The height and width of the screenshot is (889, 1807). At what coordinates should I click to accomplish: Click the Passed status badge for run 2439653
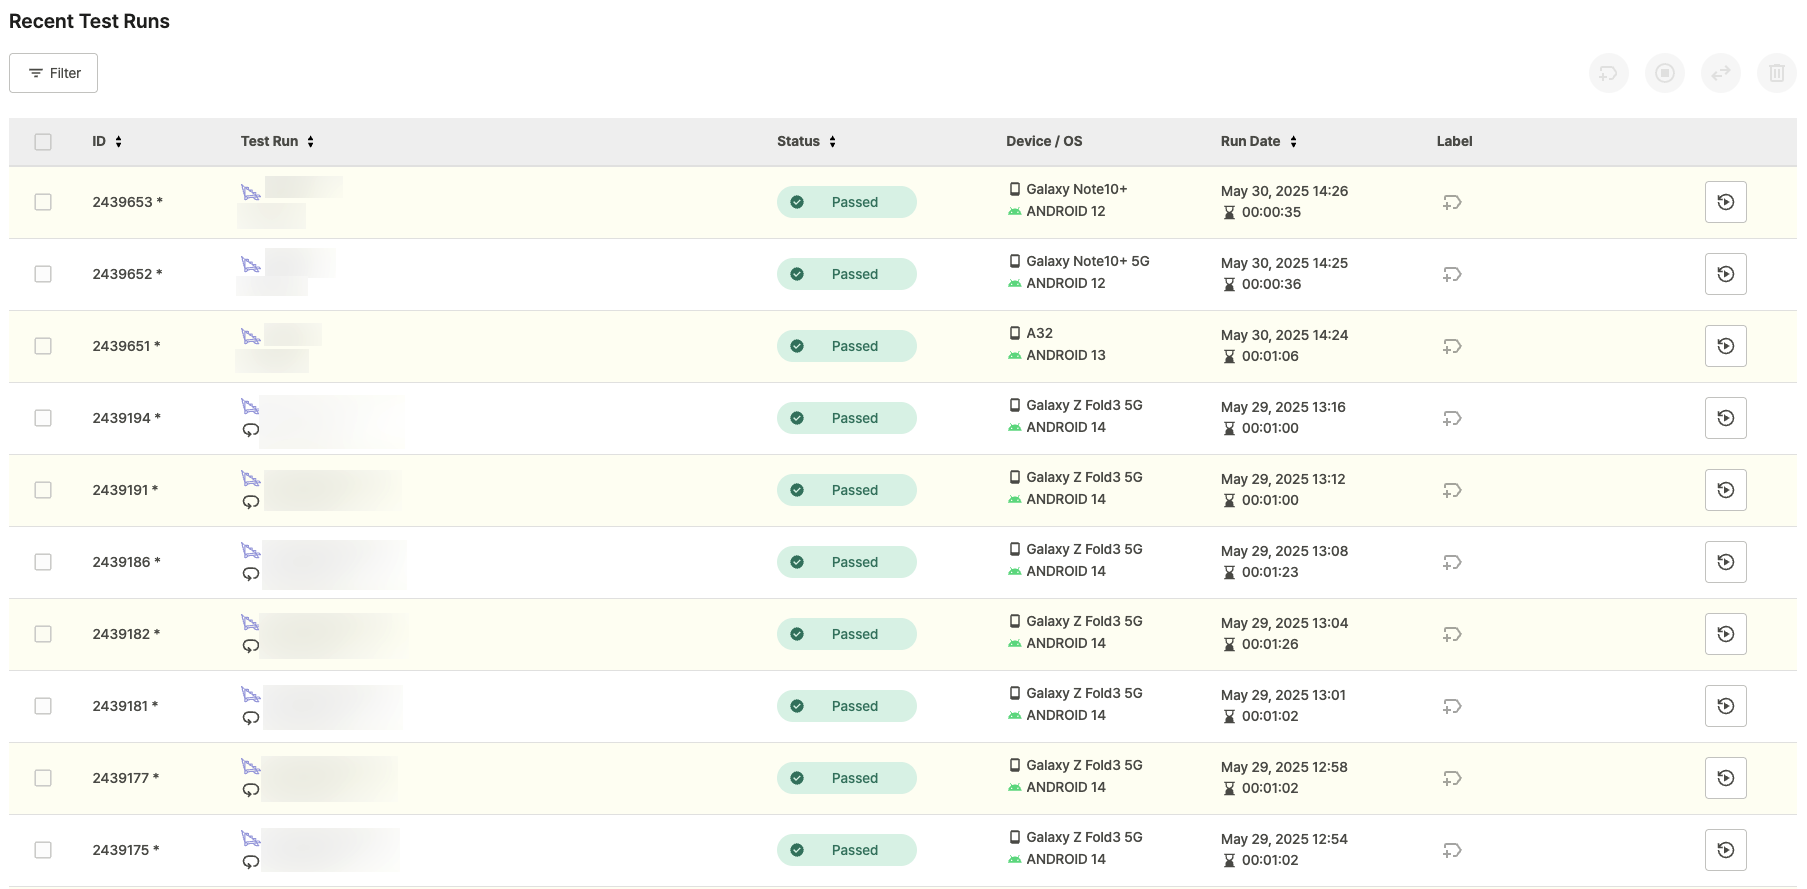point(846,202)
